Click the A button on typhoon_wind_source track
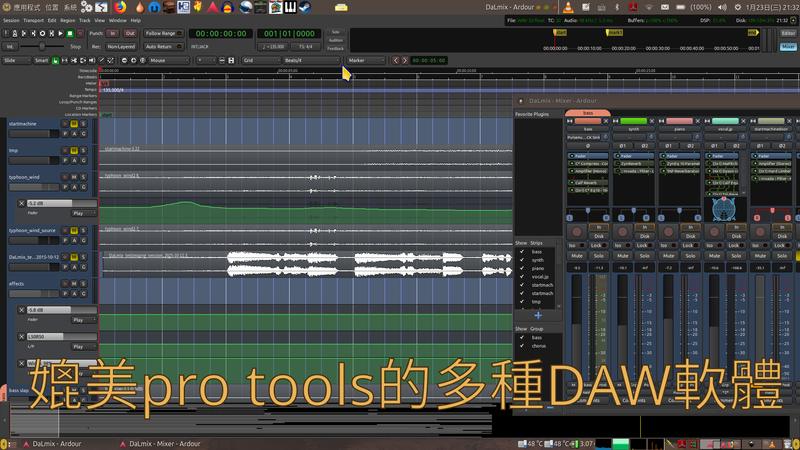 point(74,240)
